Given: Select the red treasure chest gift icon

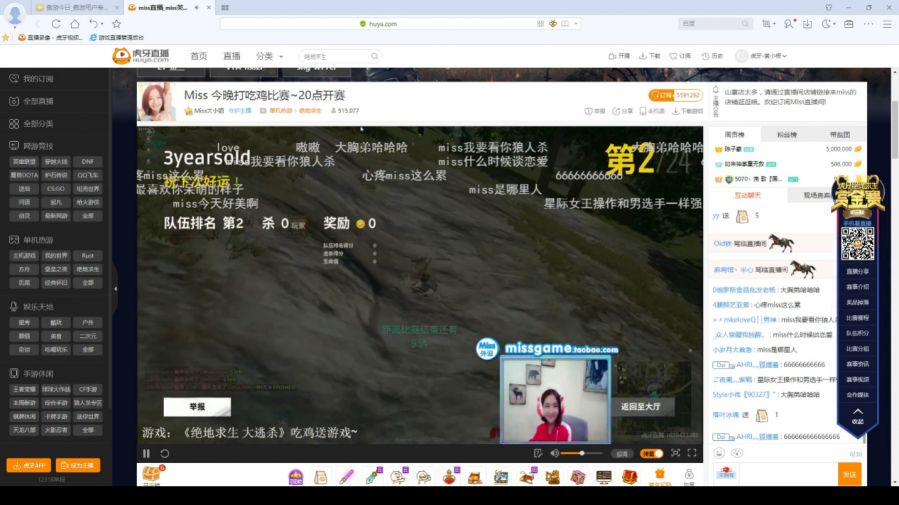Looking at the screenshot, I should click(630, 476).
